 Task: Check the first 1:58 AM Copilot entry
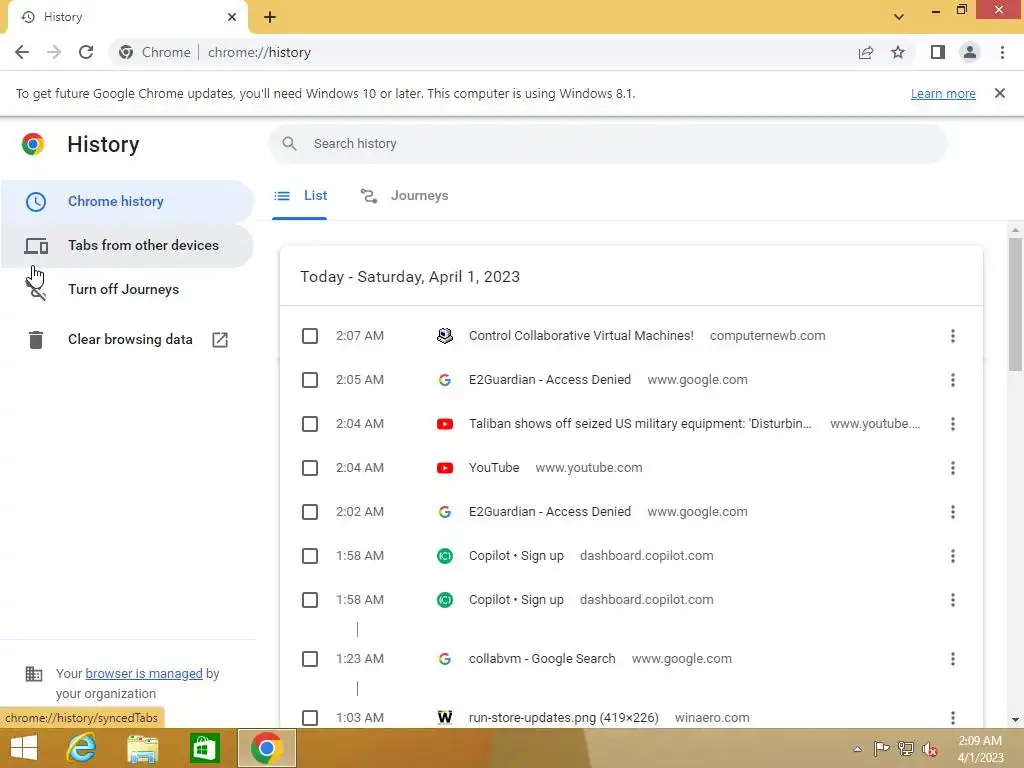click(x=310, y=556)
